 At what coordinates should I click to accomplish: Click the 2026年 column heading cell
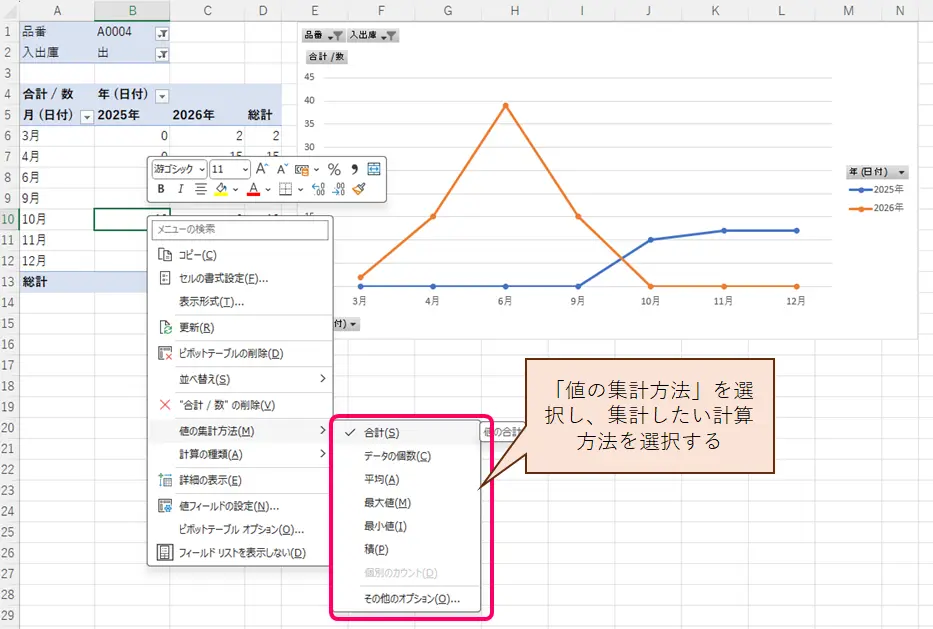coord(207,115)
